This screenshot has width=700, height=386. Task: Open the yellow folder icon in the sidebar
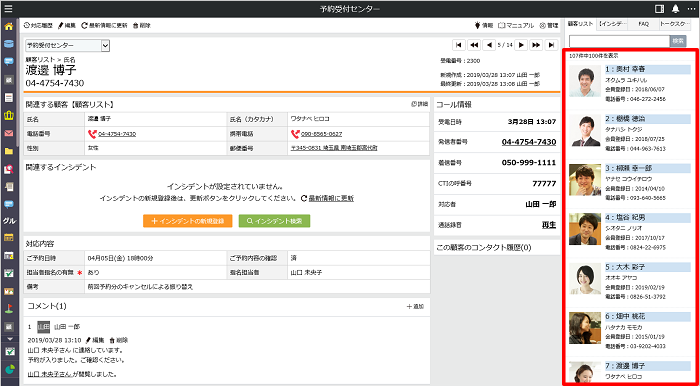pyautogui.click(x=8, y=151)
